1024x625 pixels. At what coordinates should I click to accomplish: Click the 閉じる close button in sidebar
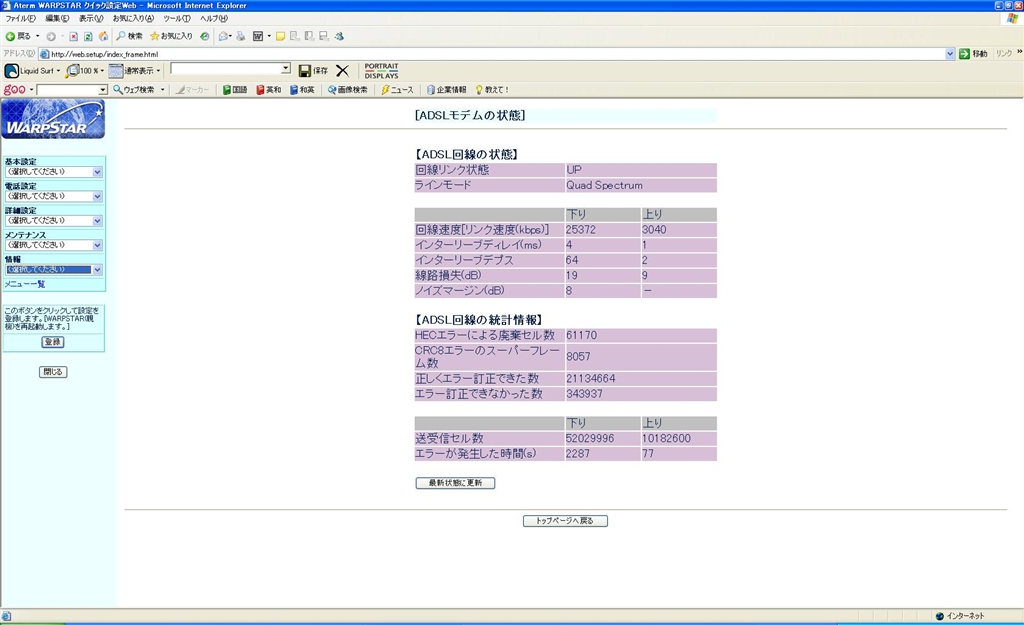pos(53,372)
